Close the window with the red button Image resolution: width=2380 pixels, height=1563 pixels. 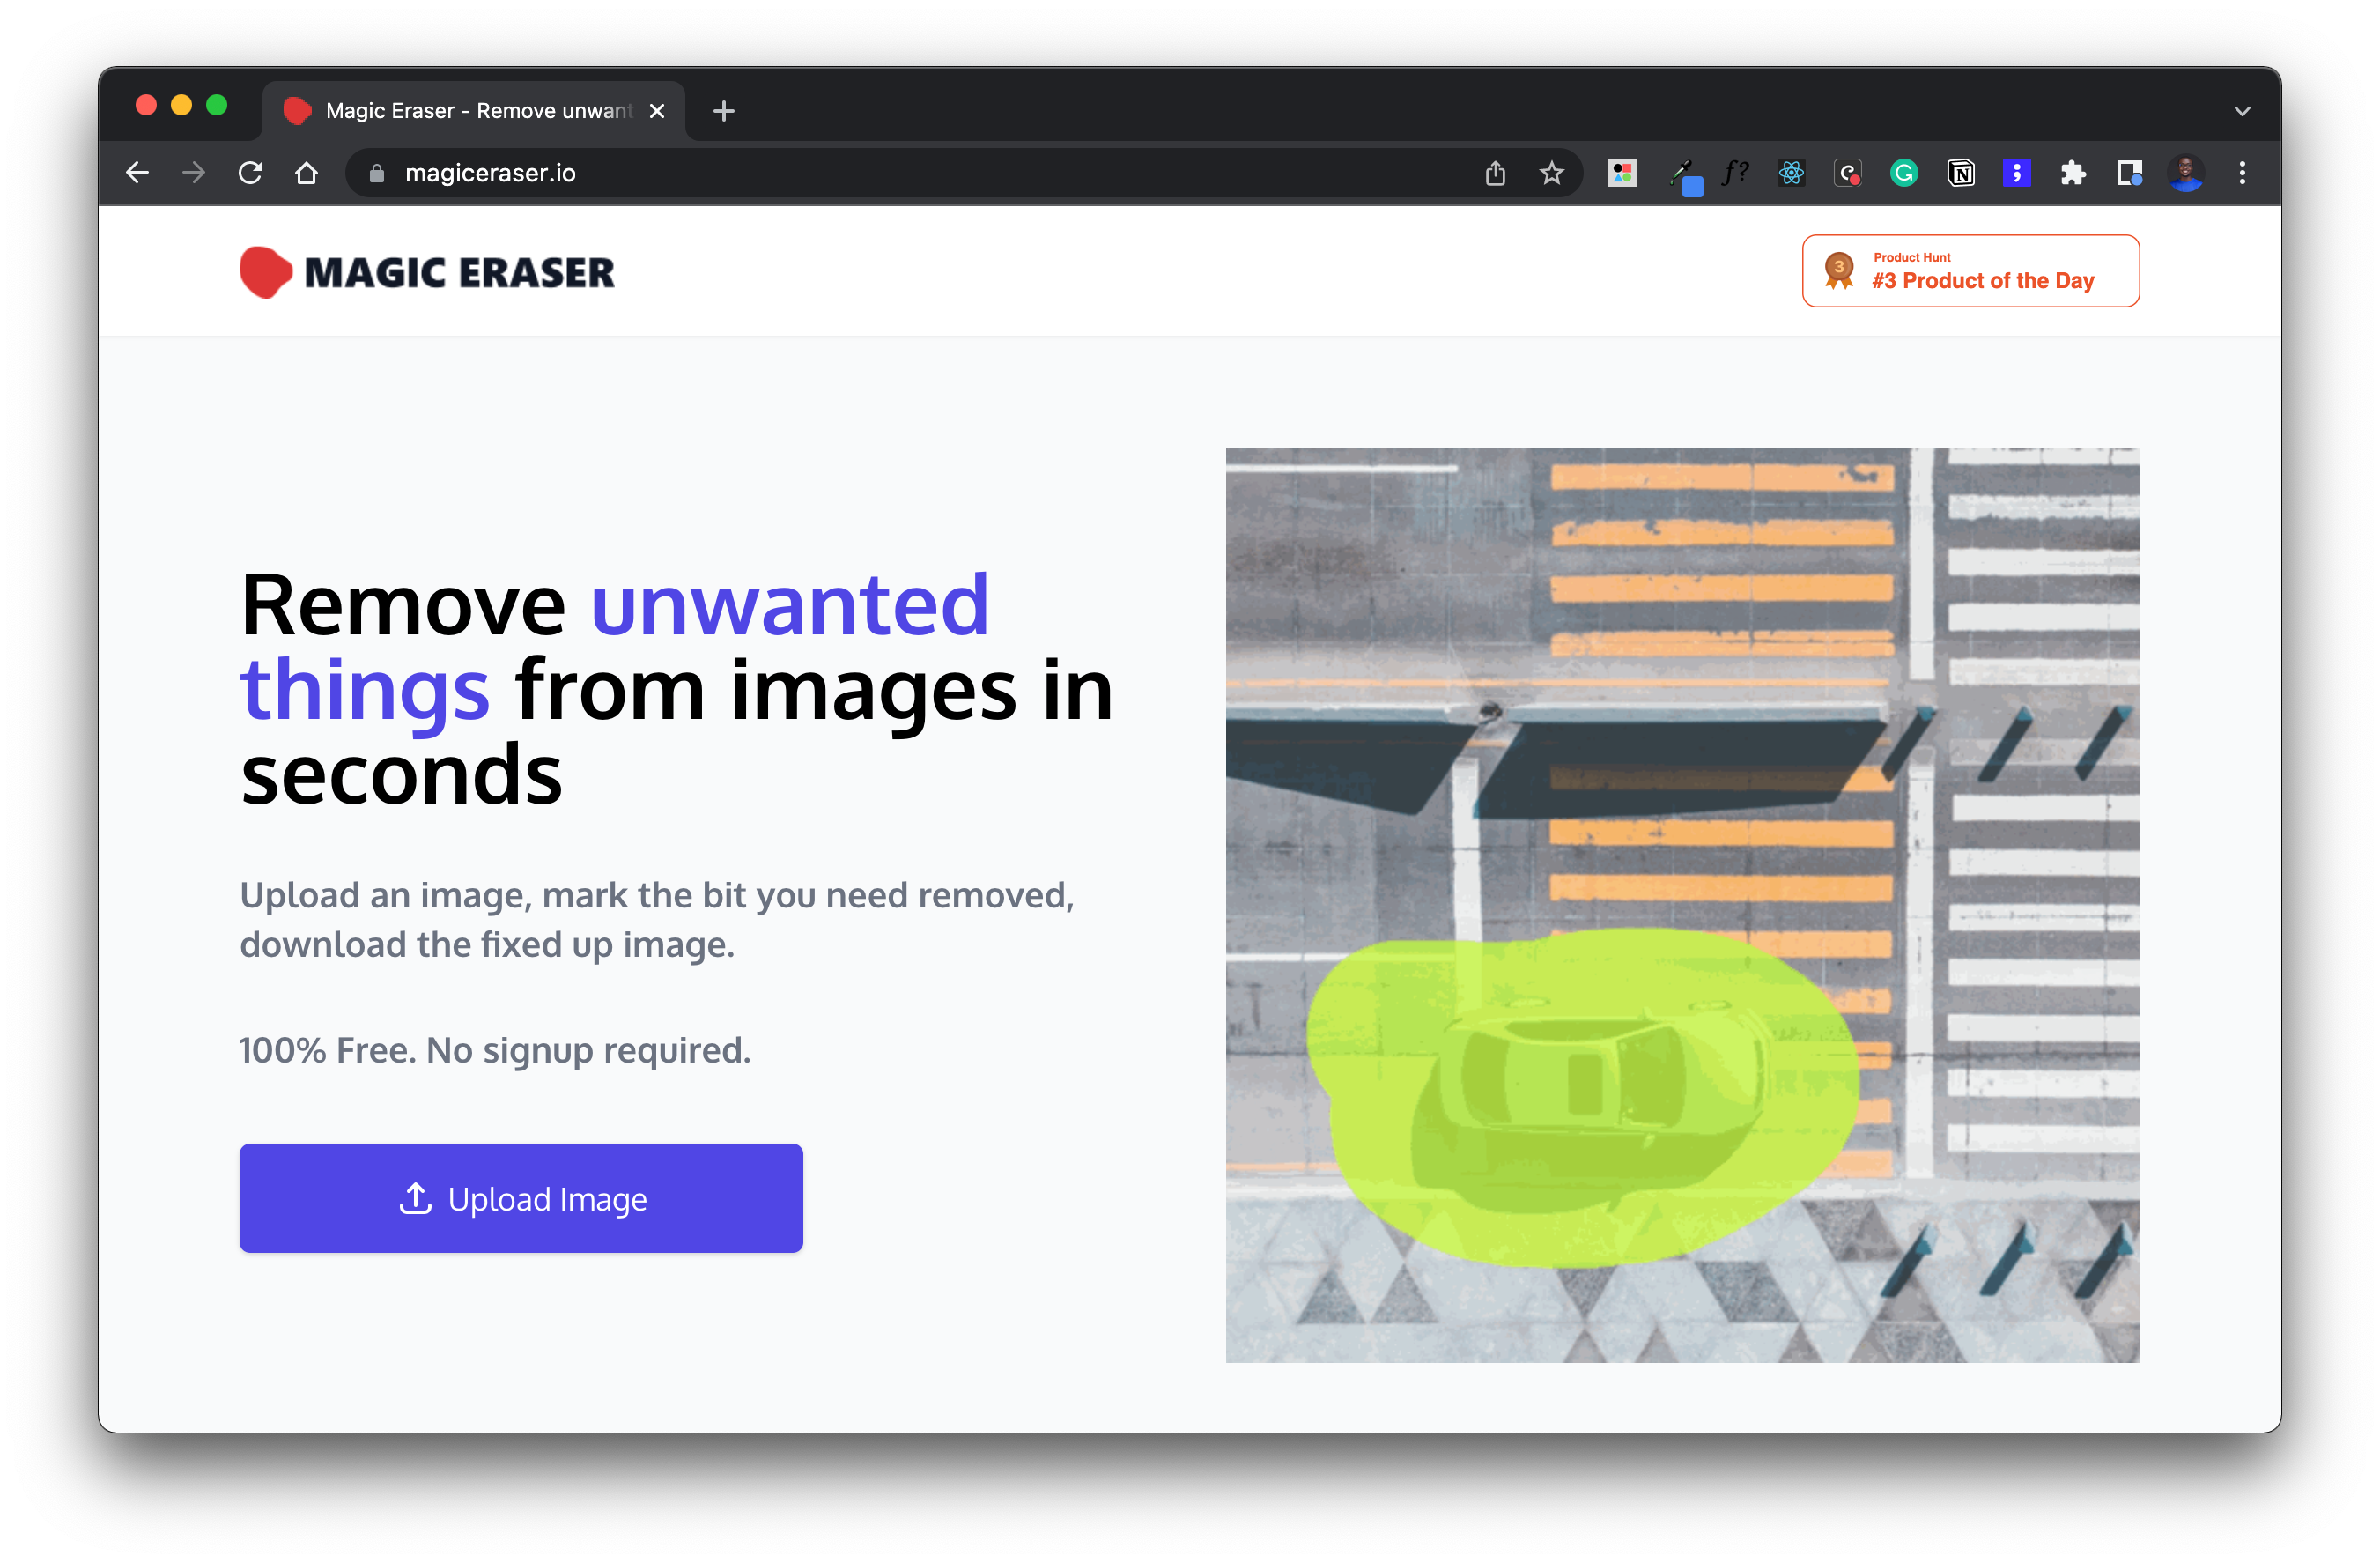146,105
